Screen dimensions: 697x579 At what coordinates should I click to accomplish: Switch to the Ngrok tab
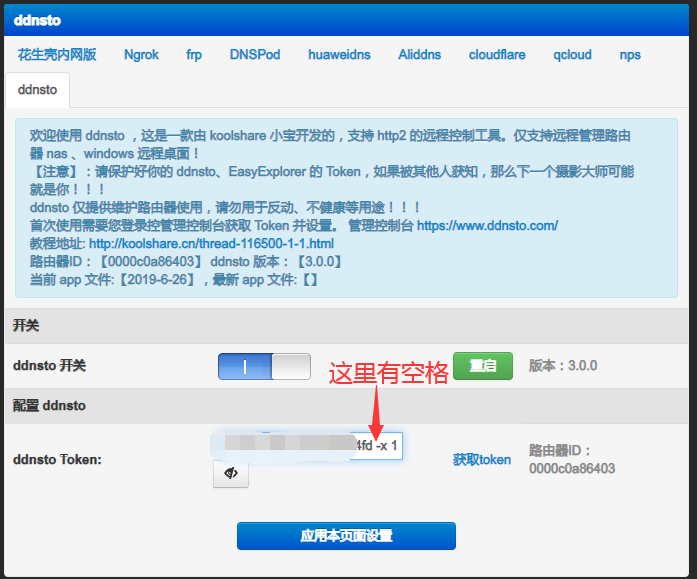[x=142, y=55]
